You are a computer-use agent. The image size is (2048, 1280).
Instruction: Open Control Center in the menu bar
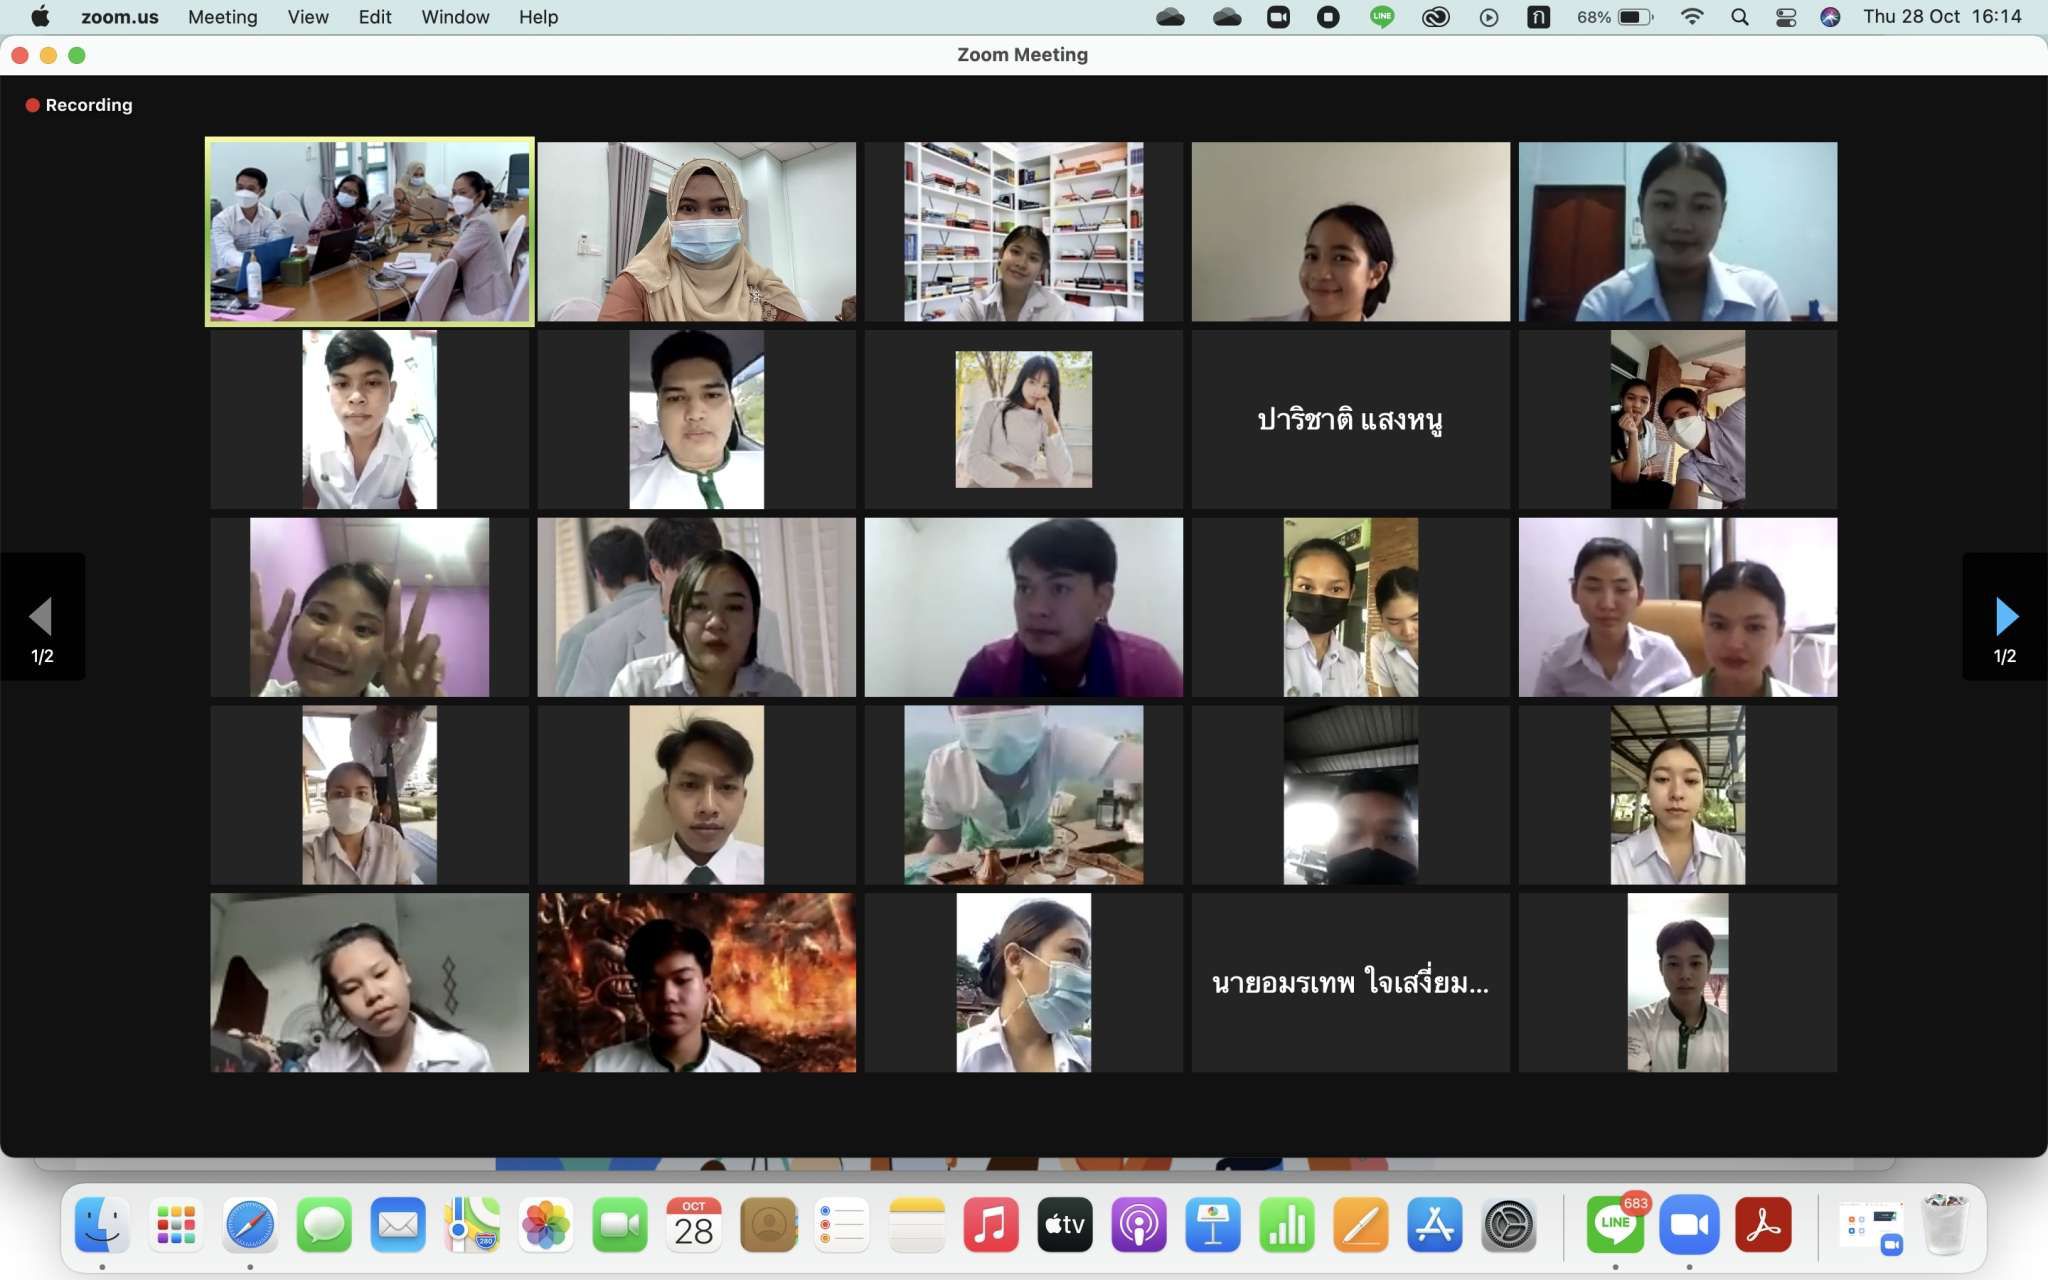tap(1786, 17)
